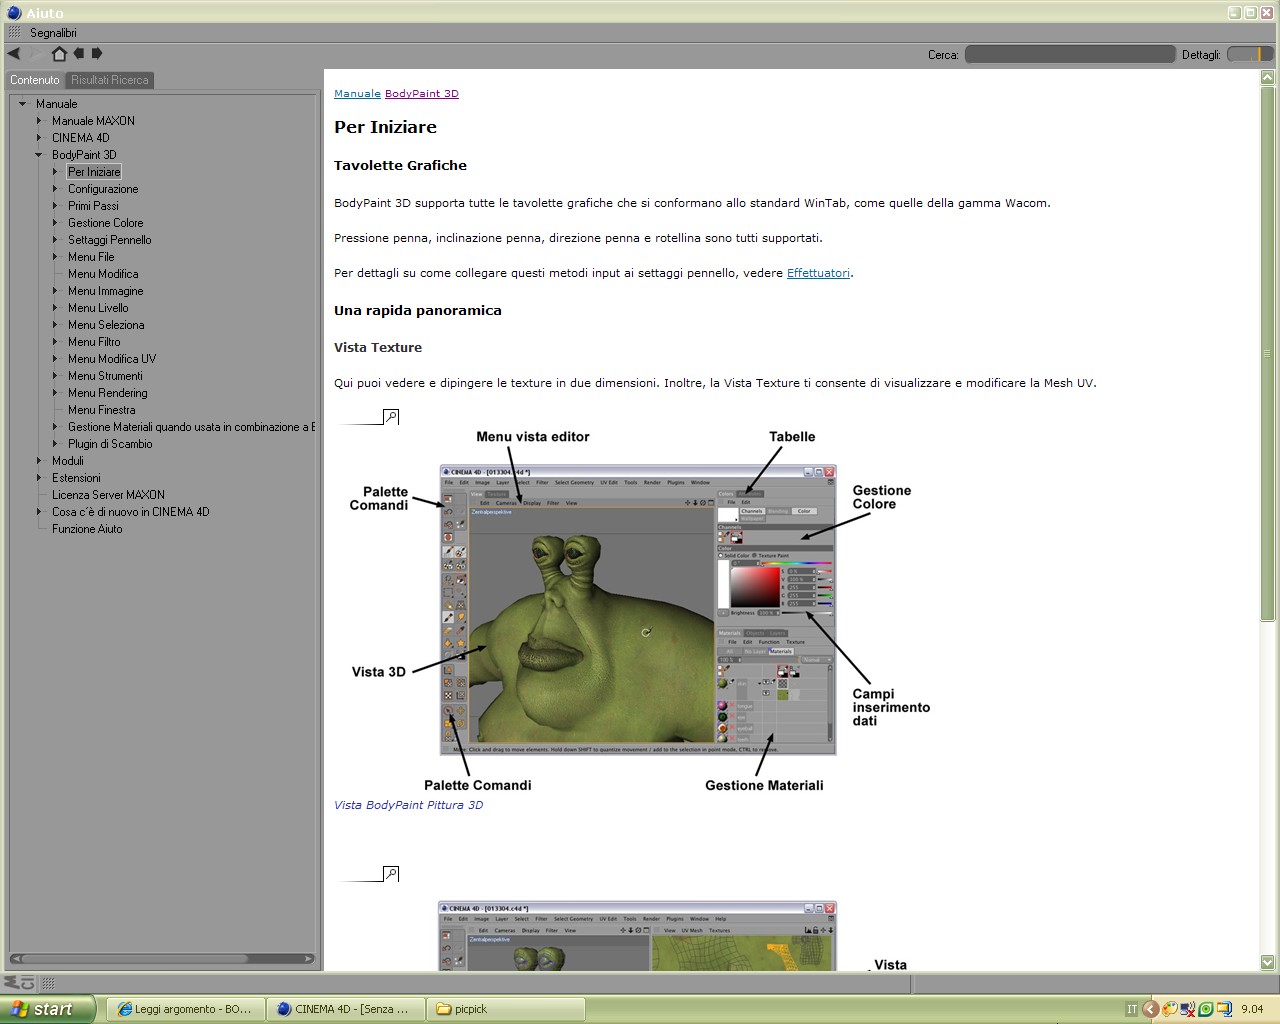Open the help home page icon
The image size is (1280, 1024).
[x=59, y=53]
